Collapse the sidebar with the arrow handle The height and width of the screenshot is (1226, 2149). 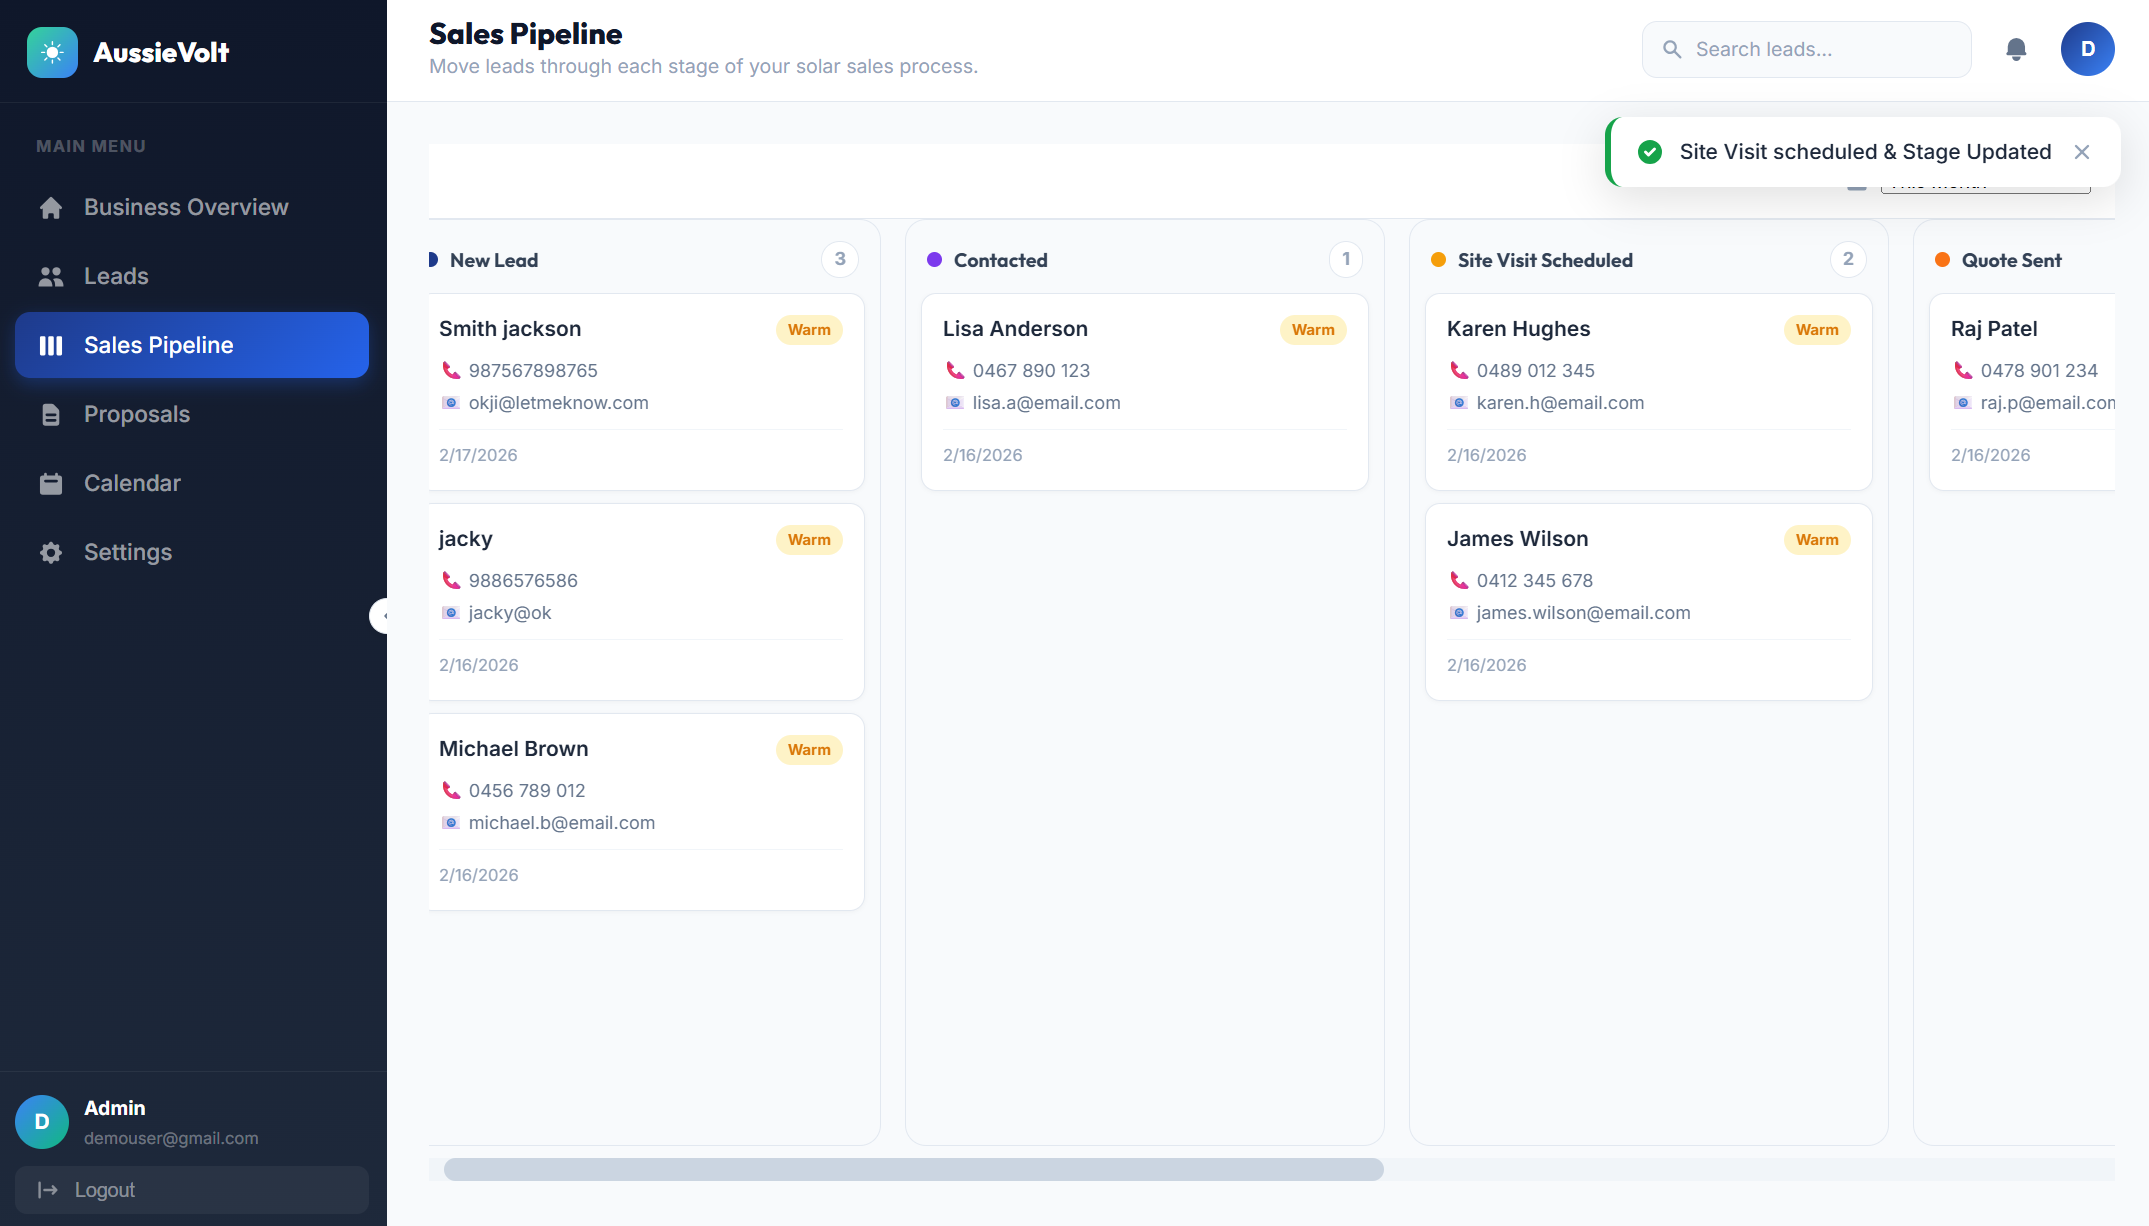tap(381, 616)
